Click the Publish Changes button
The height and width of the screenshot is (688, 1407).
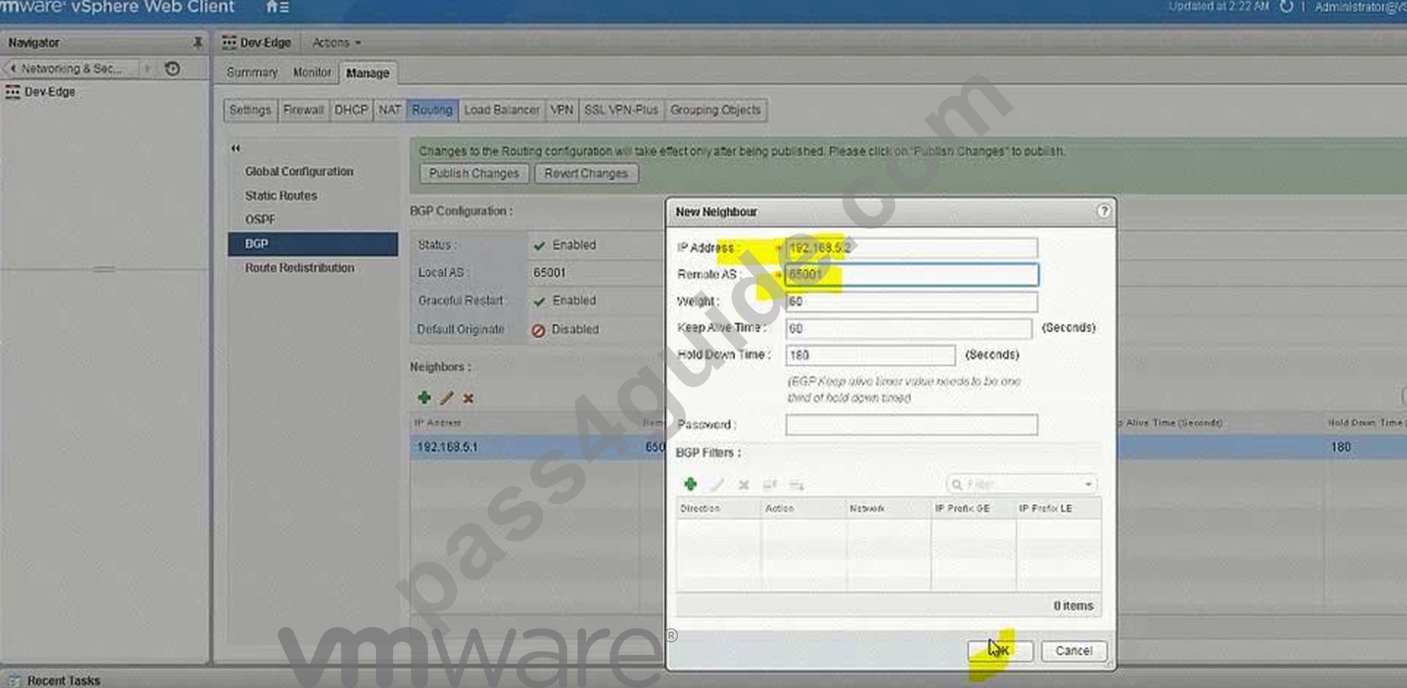[x=474, y=173]
